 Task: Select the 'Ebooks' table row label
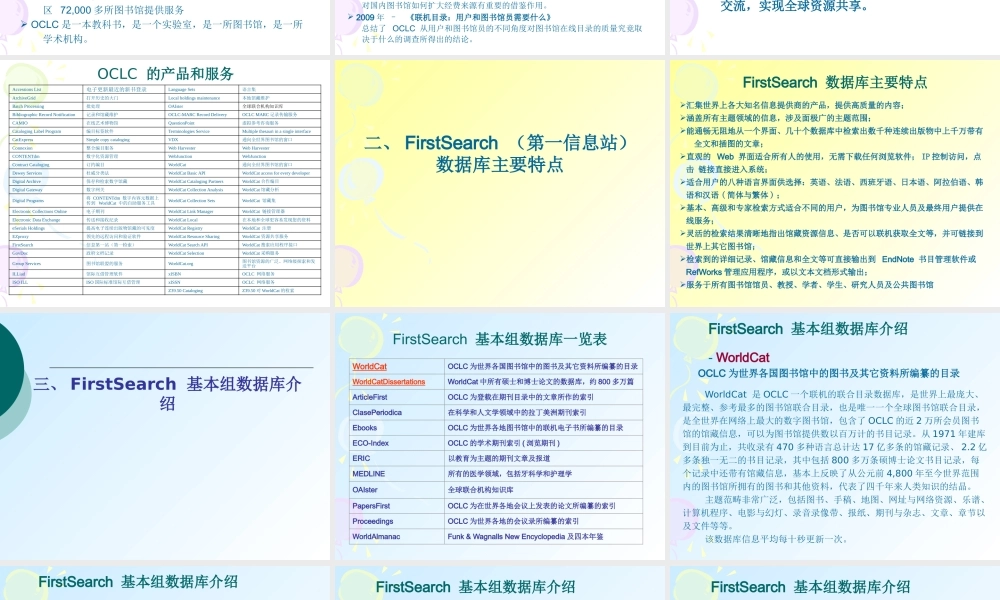click(365, 428)
